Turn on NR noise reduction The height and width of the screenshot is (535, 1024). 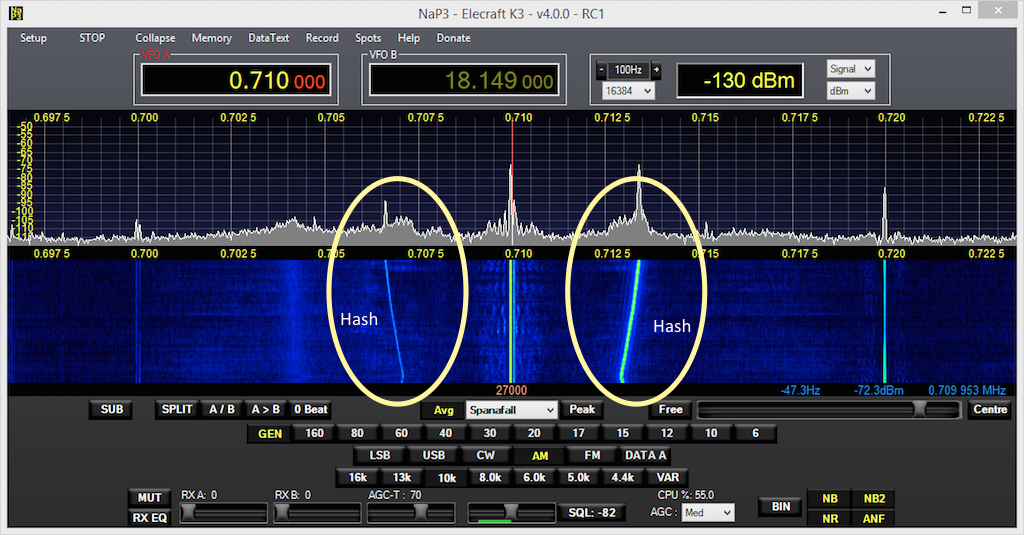pyautogui.click(x=830, y=518)
